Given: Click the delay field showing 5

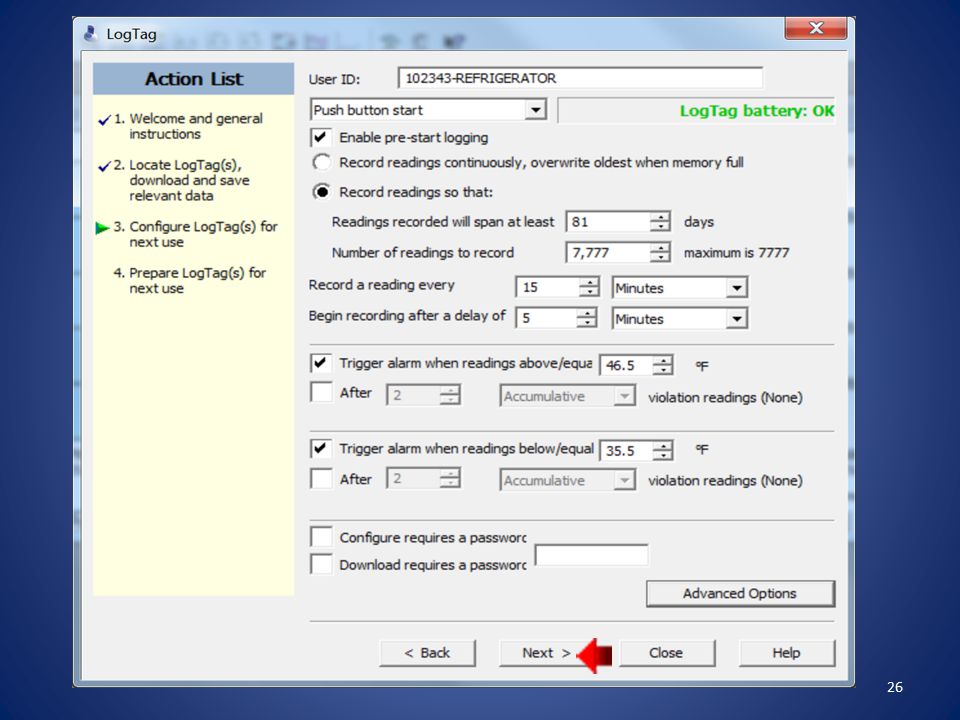Looking at the screenshot, I should point(546,318).
